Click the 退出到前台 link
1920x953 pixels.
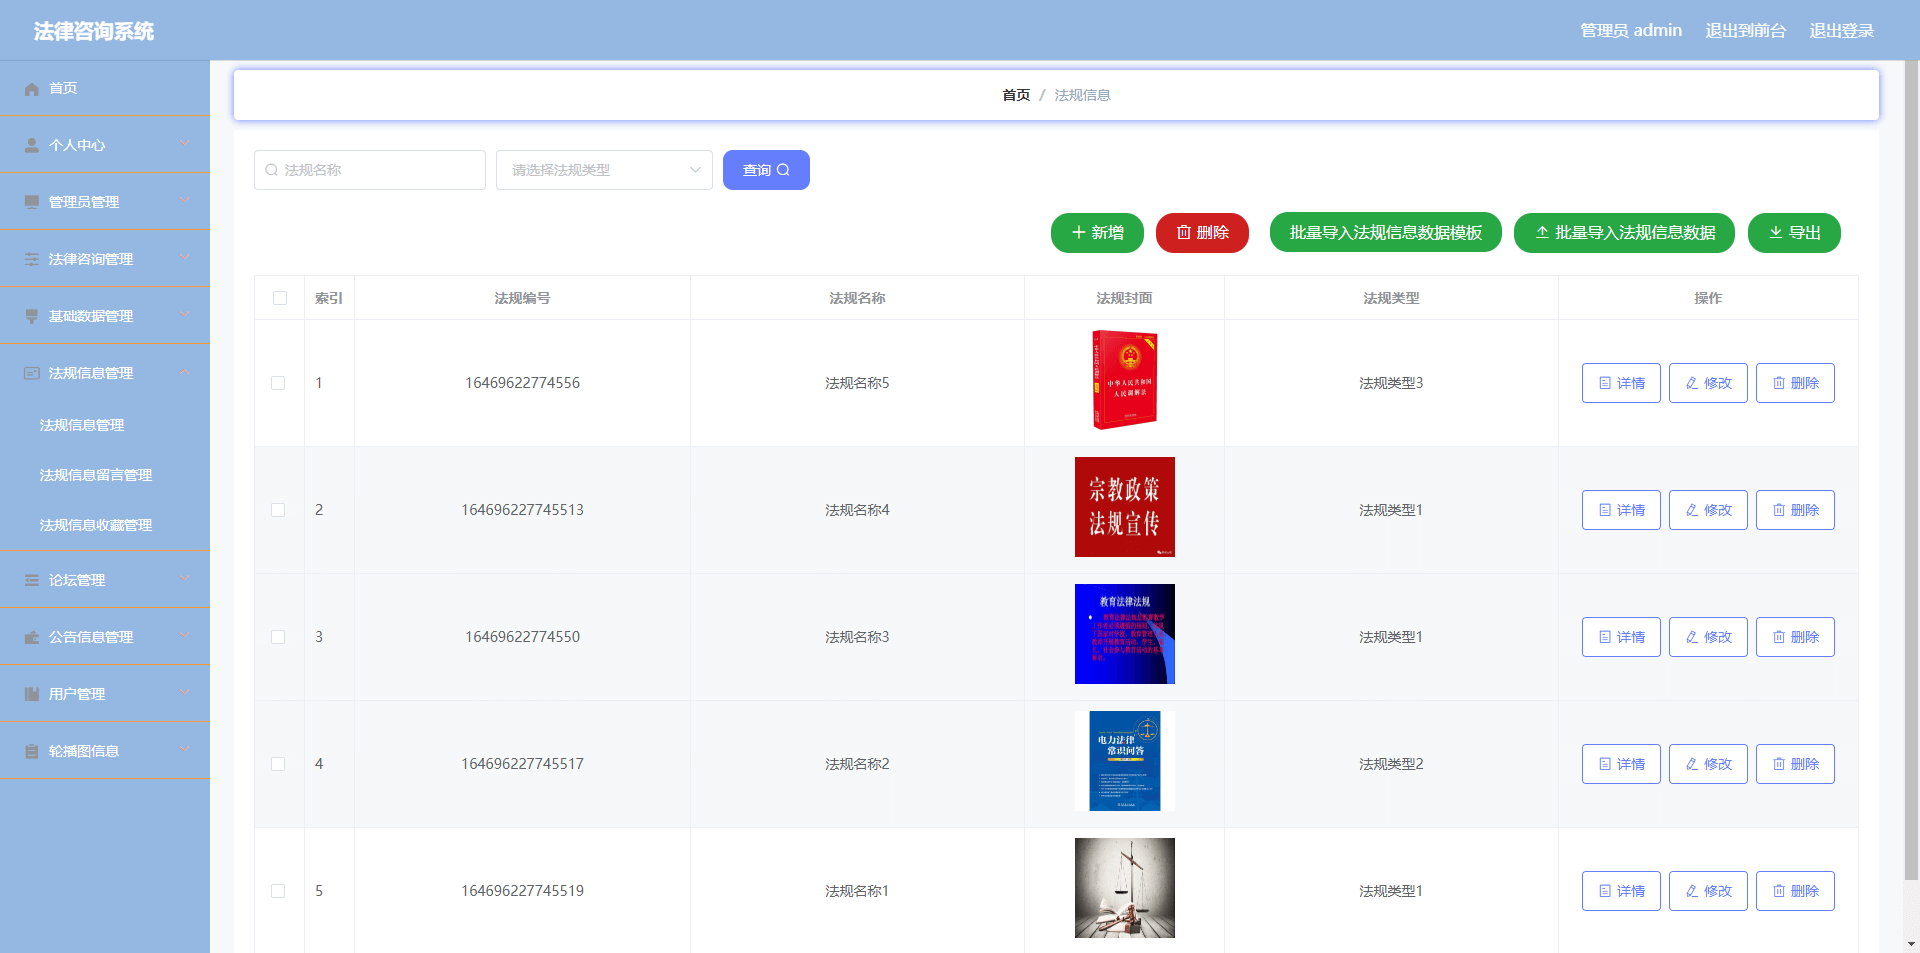tap(1745, 31)
